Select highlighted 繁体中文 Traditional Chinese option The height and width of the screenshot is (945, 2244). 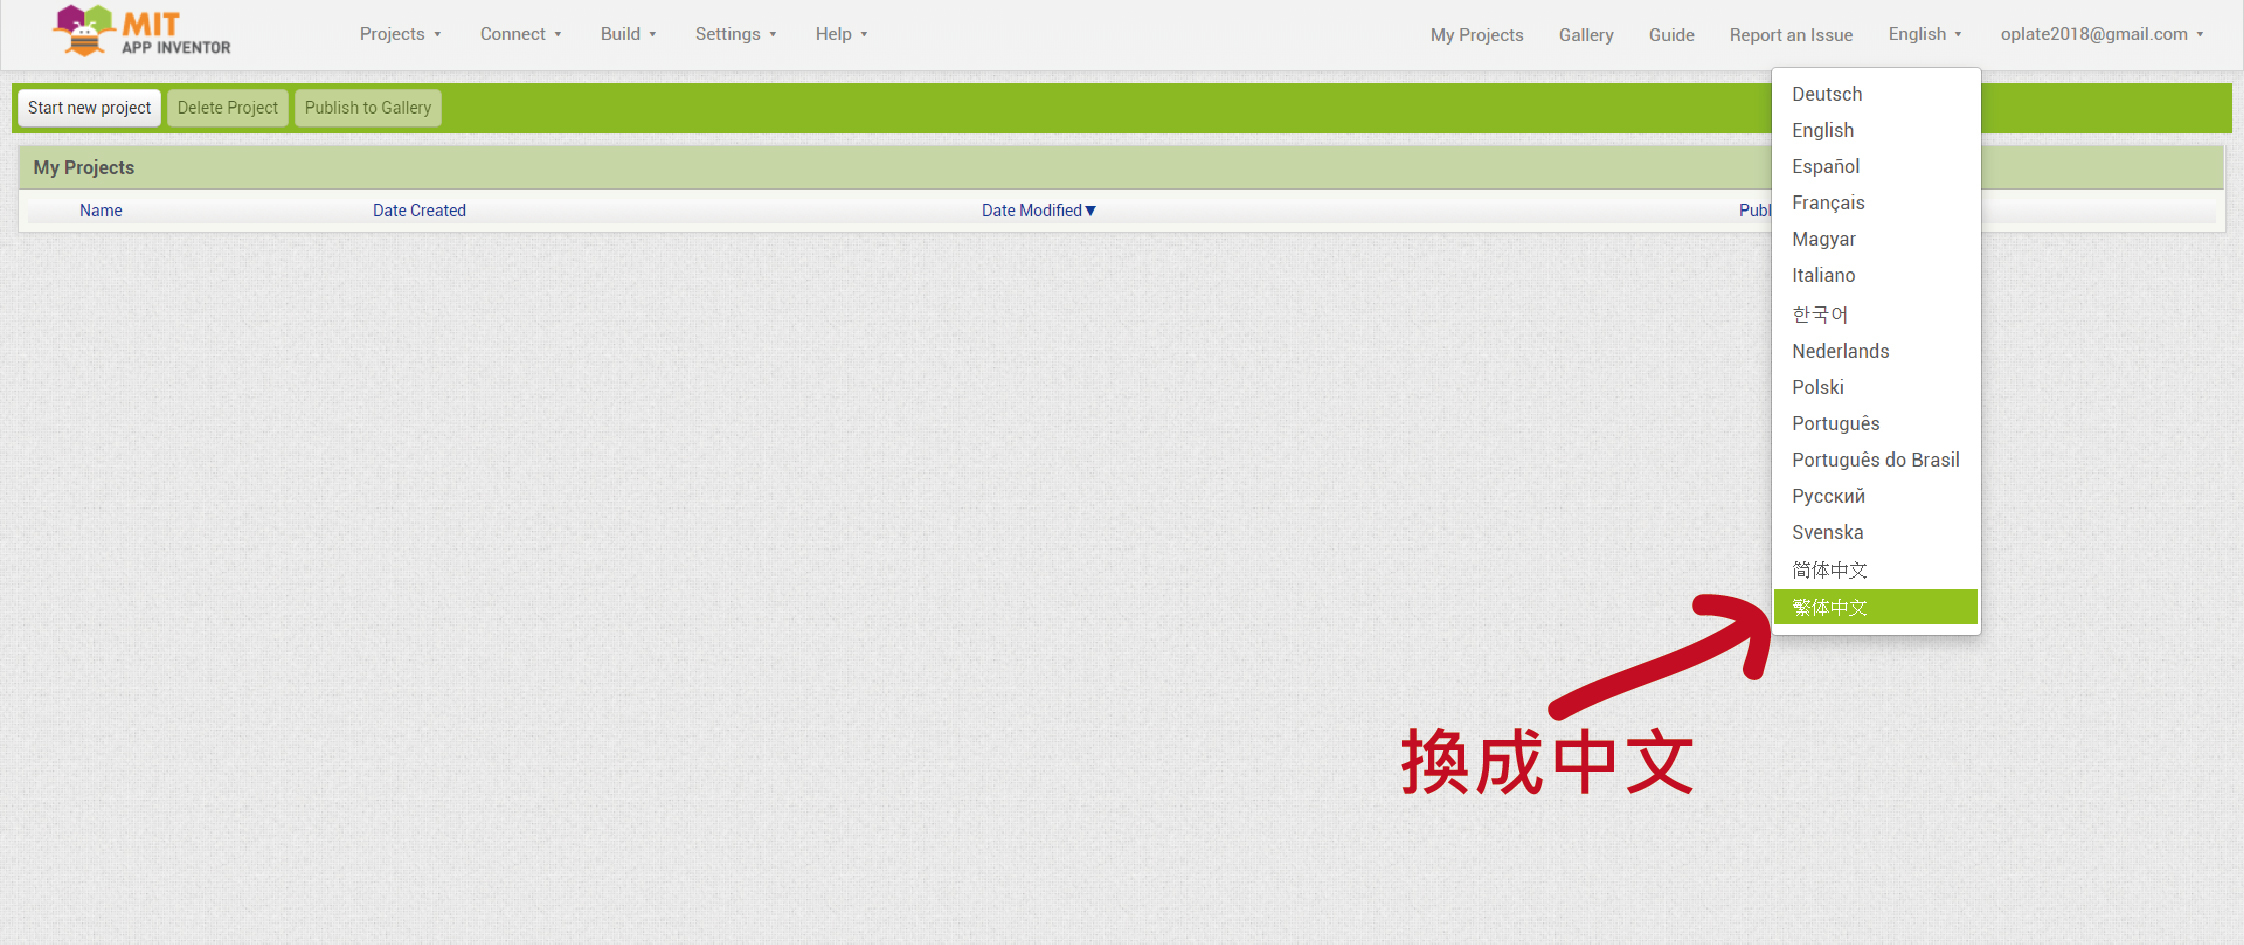[x=1876, y=607]
